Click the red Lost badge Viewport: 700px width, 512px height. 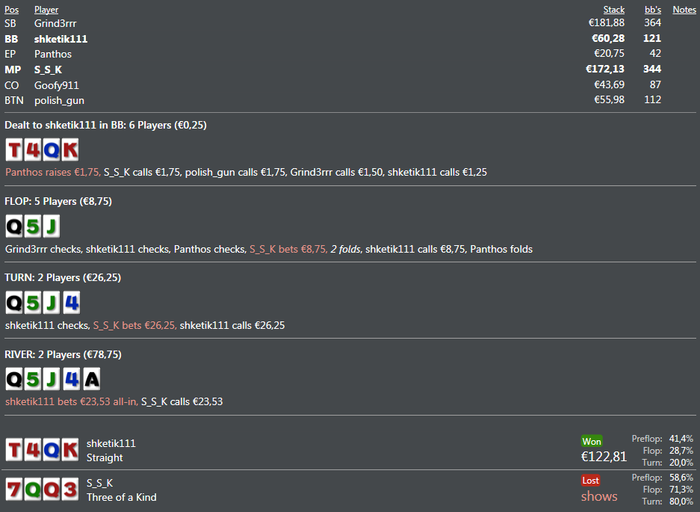click(x=590, y=480)
